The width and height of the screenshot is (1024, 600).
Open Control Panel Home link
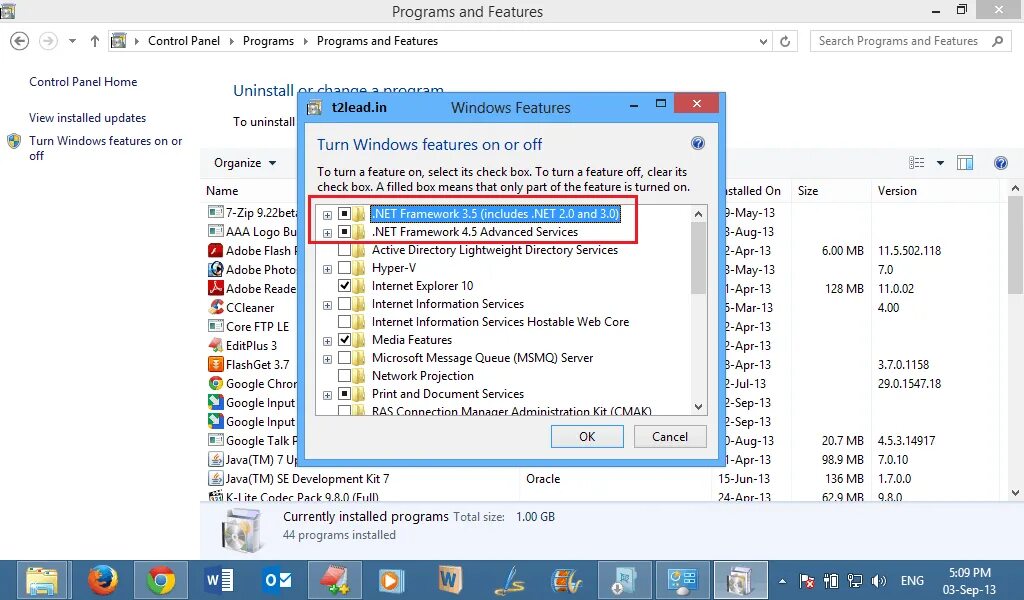[x=83, y=82]
